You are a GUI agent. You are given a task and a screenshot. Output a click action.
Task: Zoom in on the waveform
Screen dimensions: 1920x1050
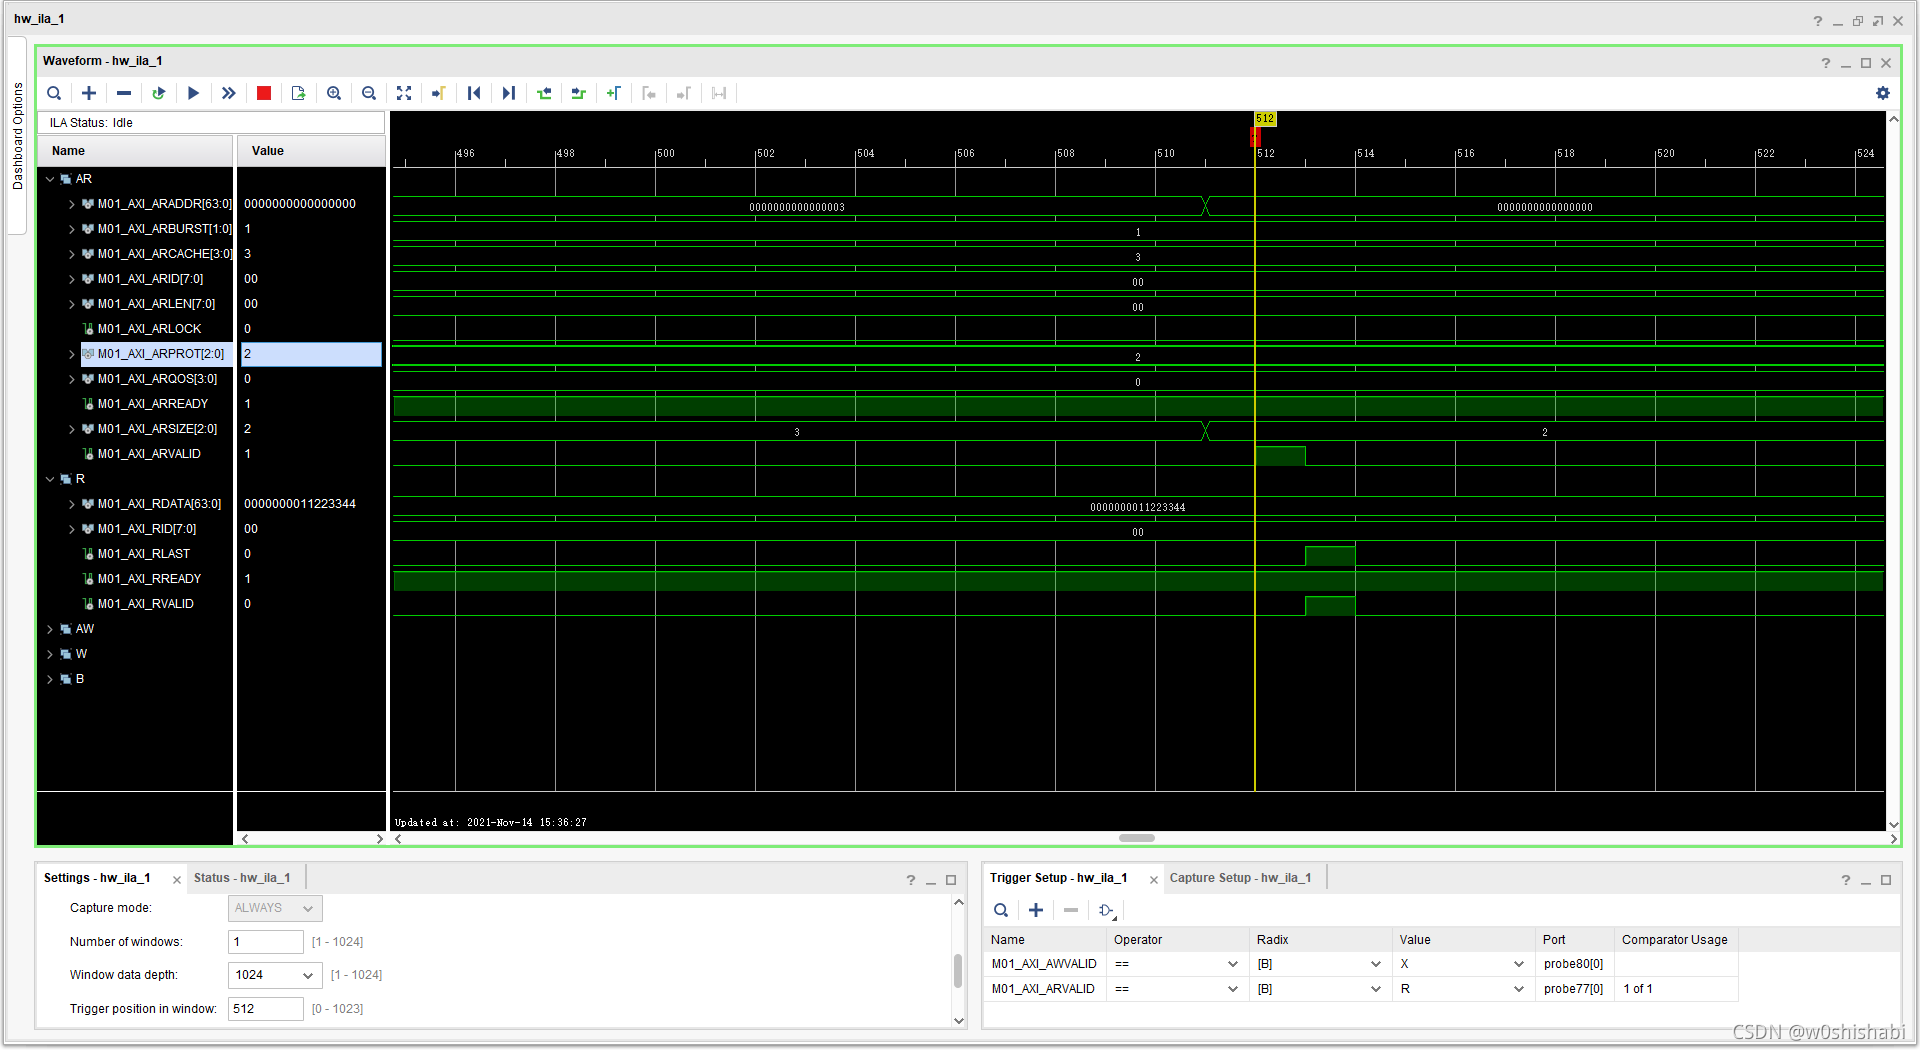(x=334, y=93)
